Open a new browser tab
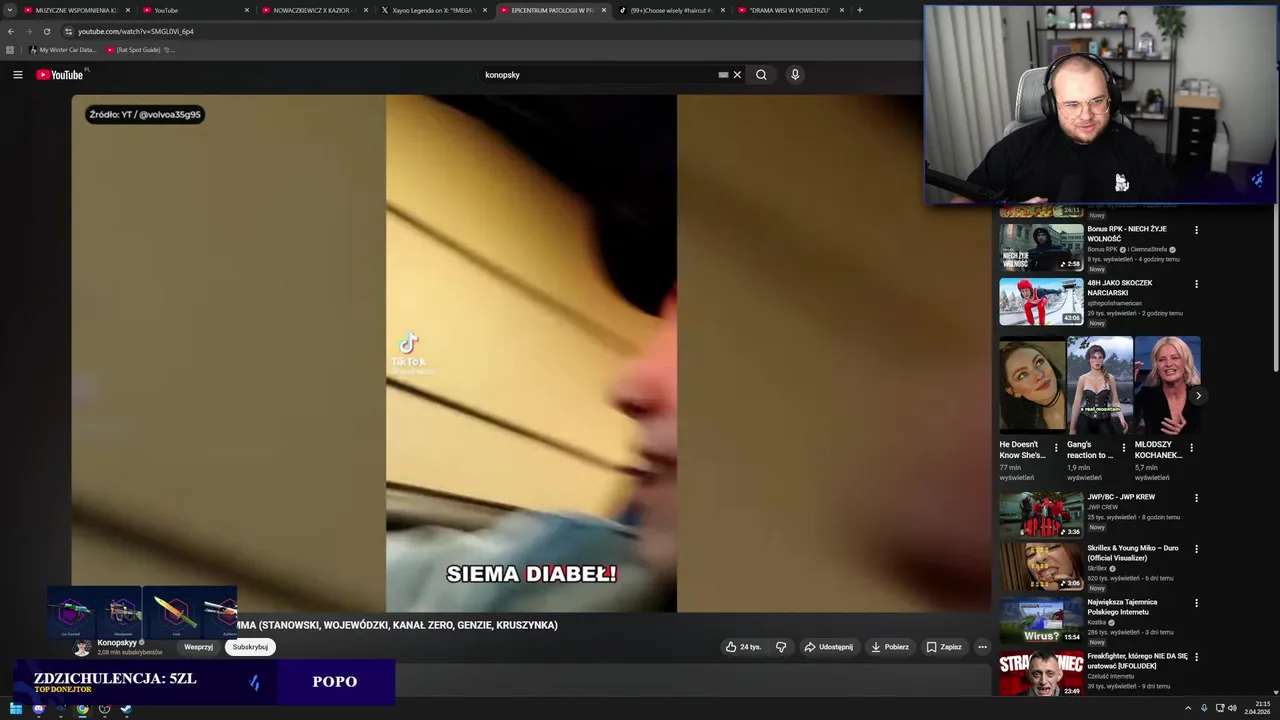Image resolution: width=1280 pixels, height=720 pixels. click(860, 10)
